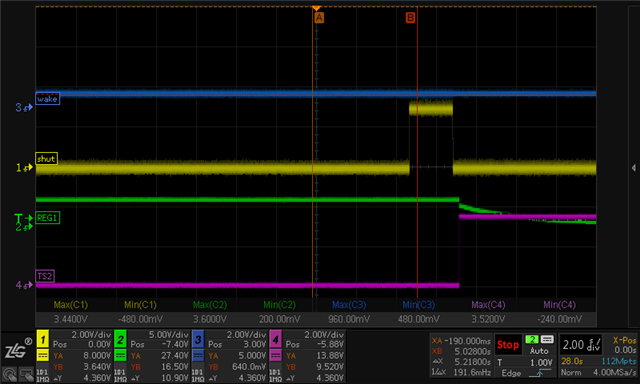640x384 pixels.
Task: Open the Edge trigger type setting
Action: pyautogui.click(x=511, y=373)
